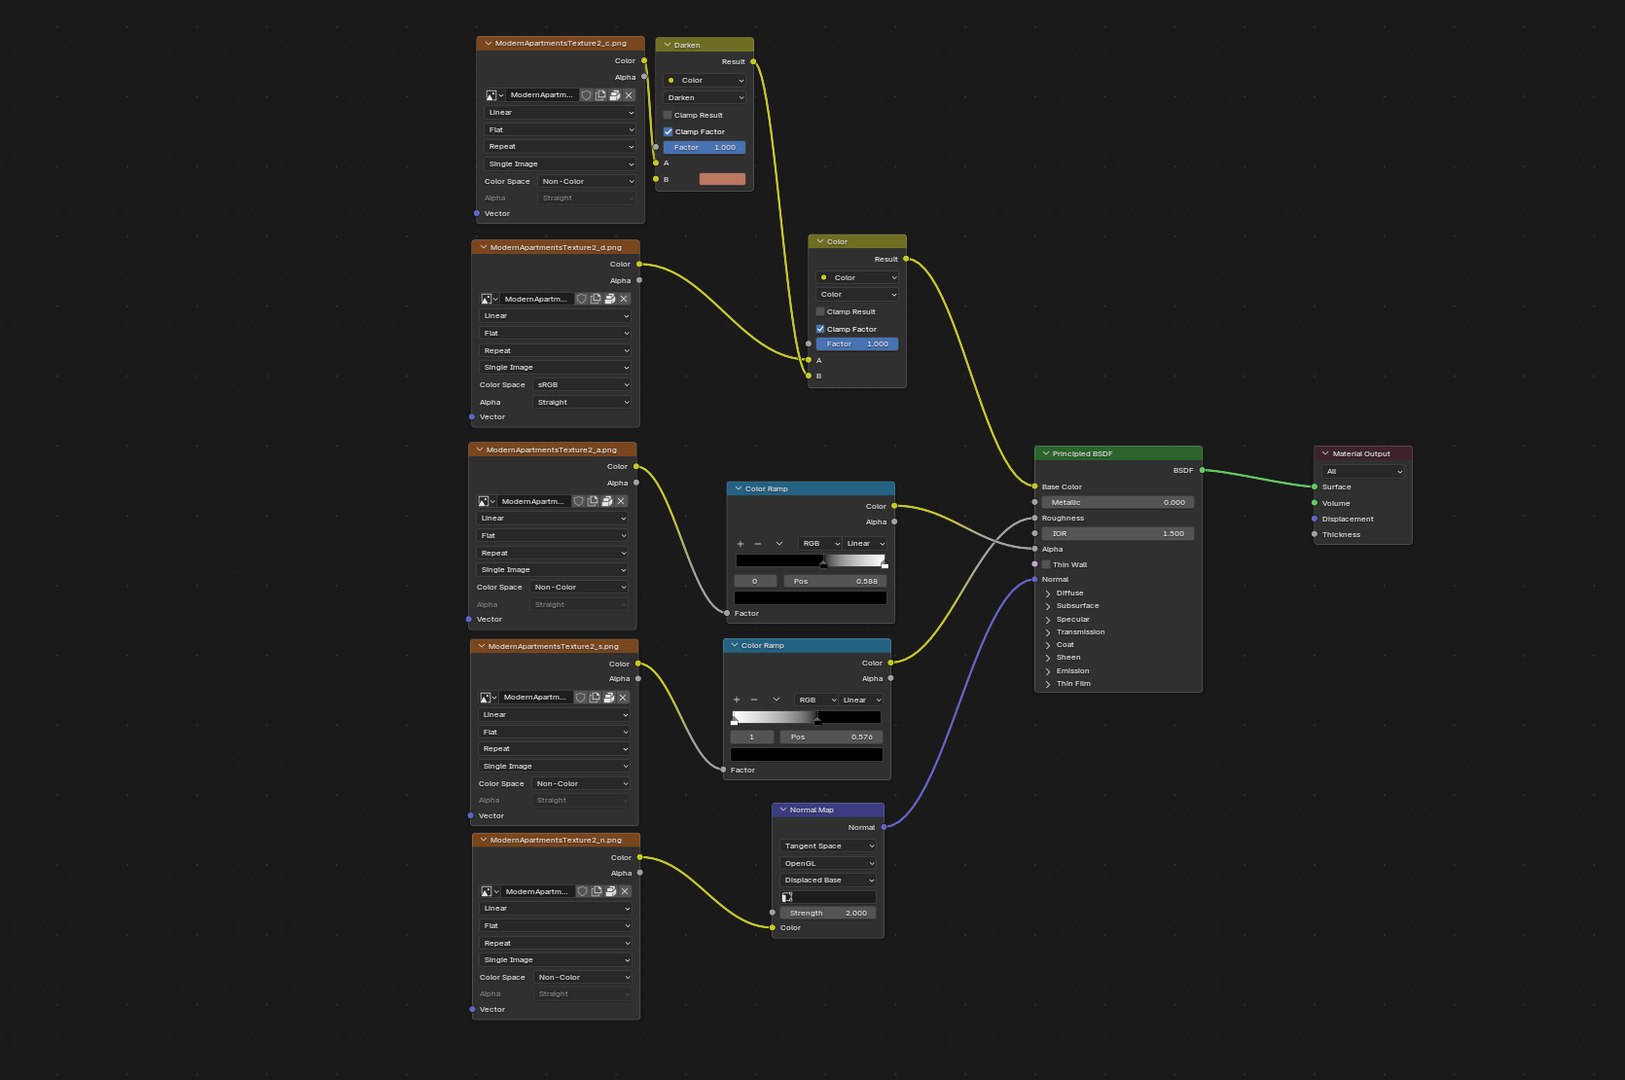The height and width of the screenshot is (1080, 1625).
Task: Click Pos 0.576 field in lower Color Ramp
Action: click(x=831, y=737)
